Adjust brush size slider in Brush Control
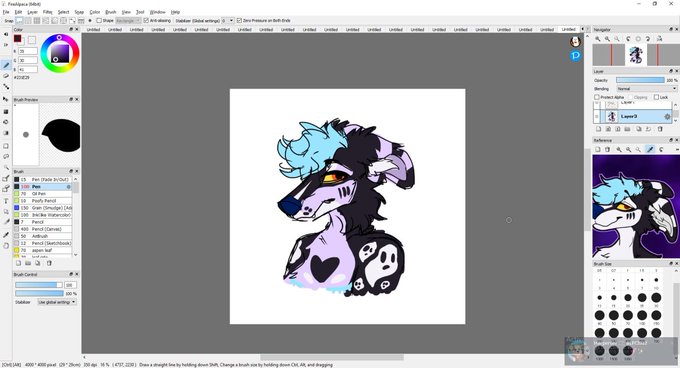The image size is (680, 368). [39, 285]
